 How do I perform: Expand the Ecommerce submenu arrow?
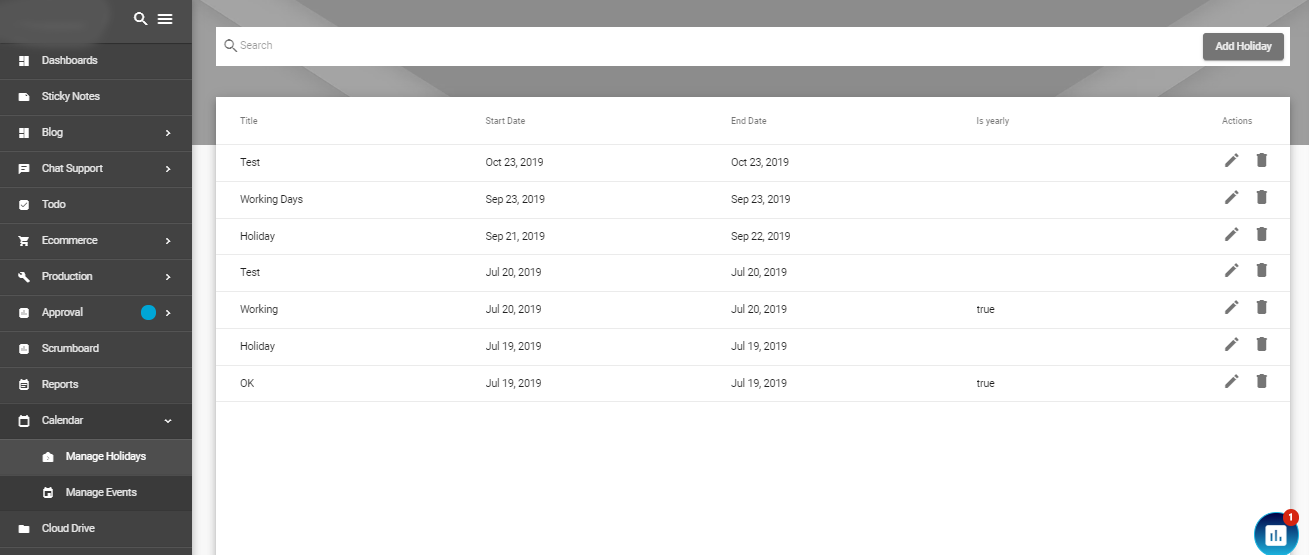[168, 240]
